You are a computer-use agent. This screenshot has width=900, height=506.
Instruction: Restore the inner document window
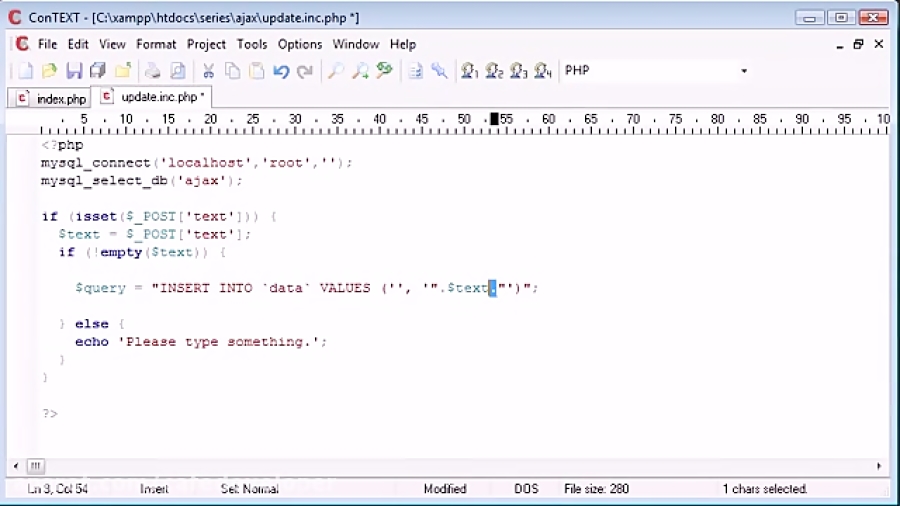point(859,44)
